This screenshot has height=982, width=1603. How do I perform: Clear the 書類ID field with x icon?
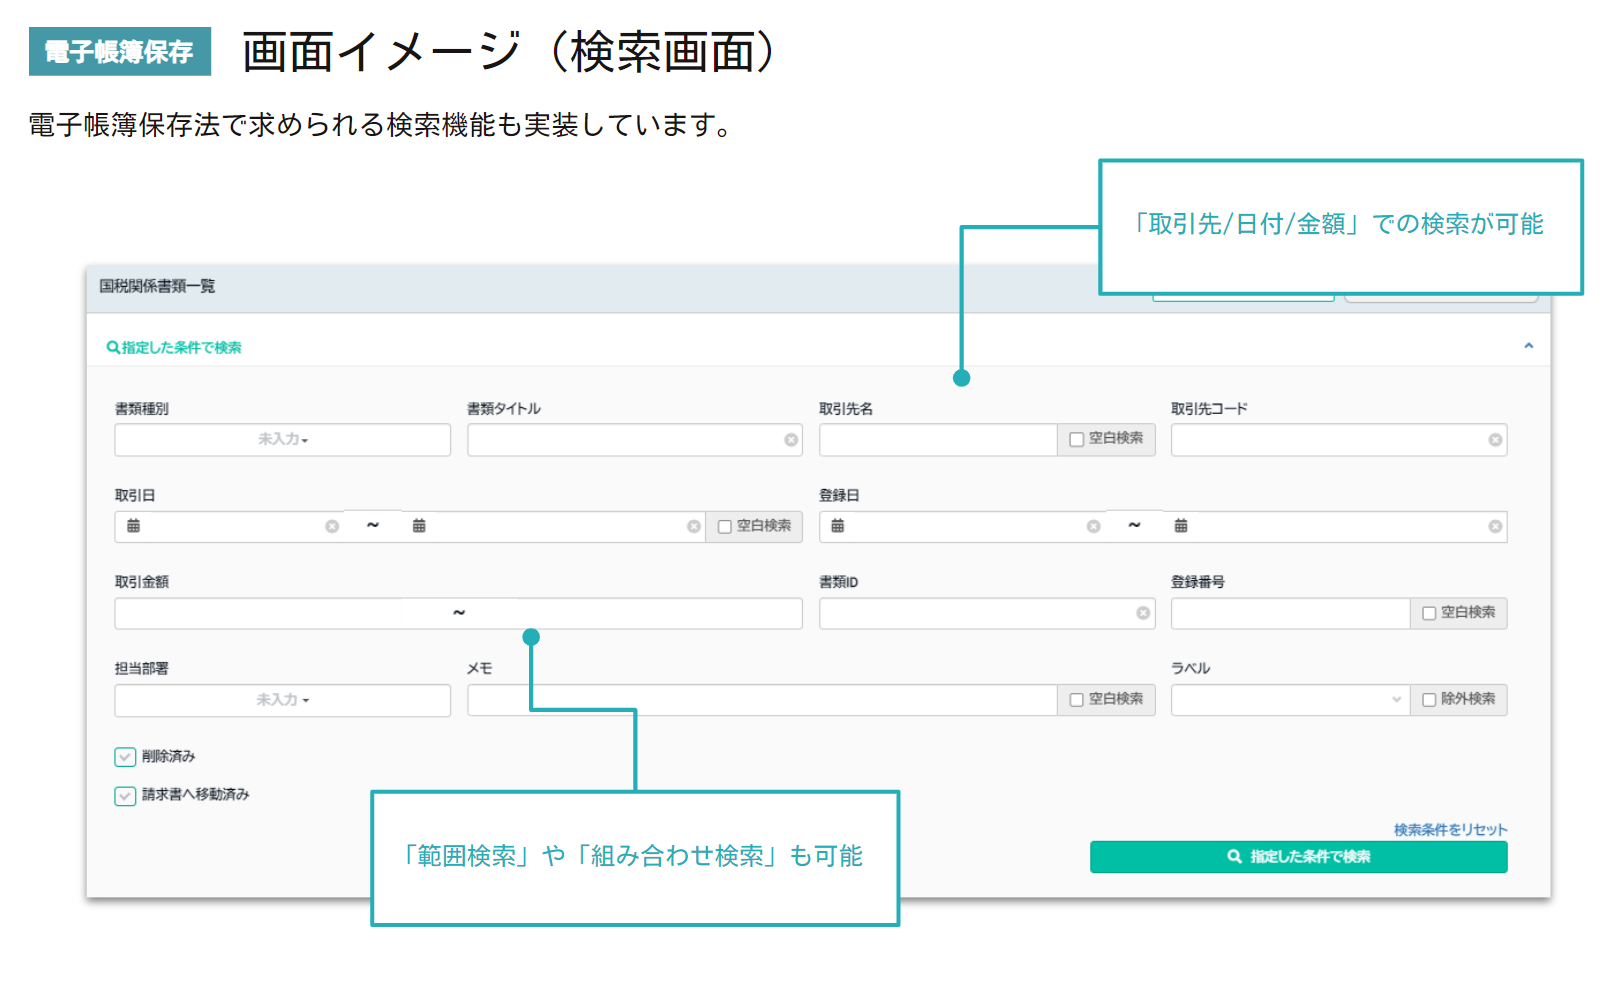pos(1143,613)
